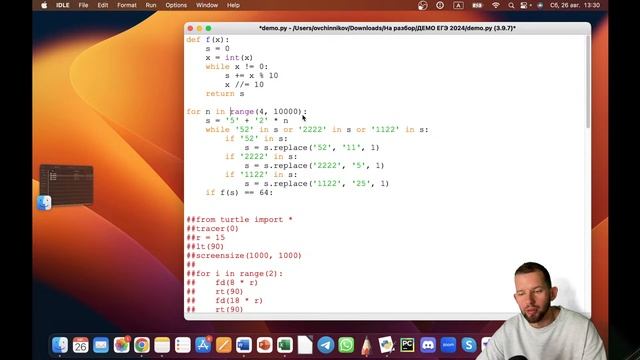Open the Format menu

[x=127, y=5]
